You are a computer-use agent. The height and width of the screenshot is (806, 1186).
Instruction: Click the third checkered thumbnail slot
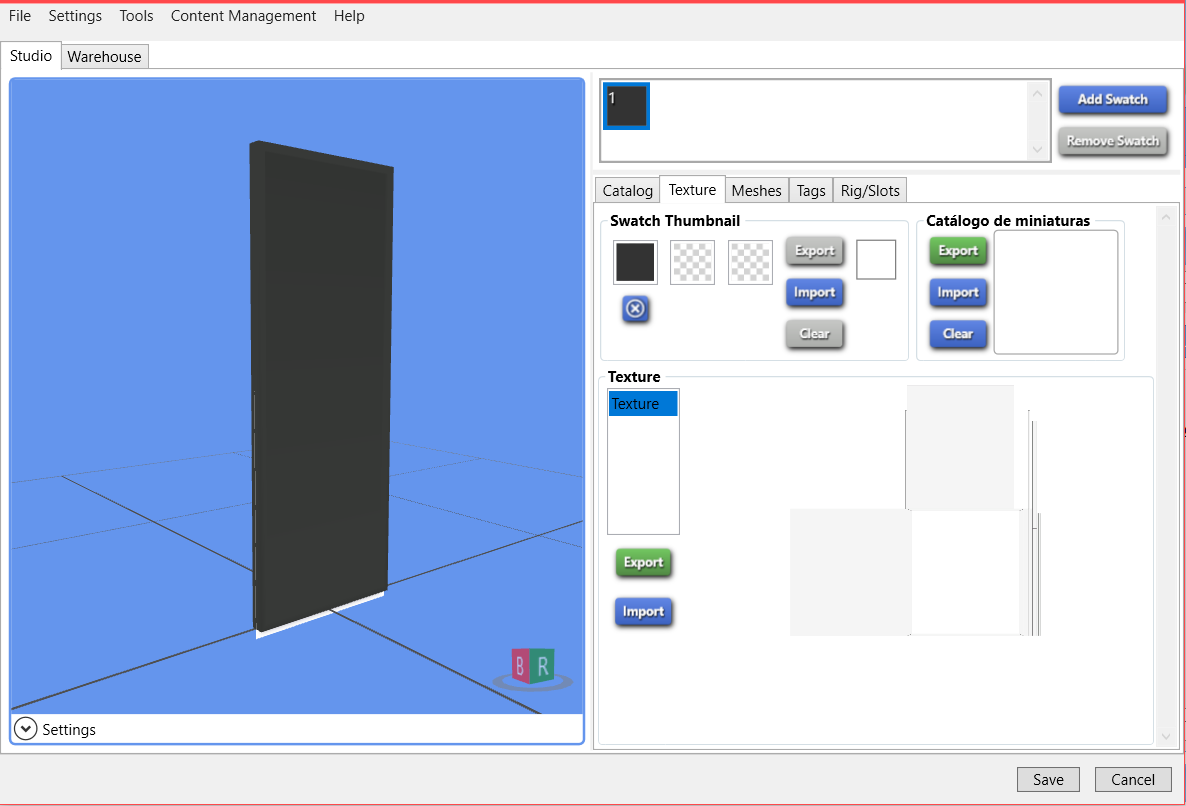click(750, 262)
